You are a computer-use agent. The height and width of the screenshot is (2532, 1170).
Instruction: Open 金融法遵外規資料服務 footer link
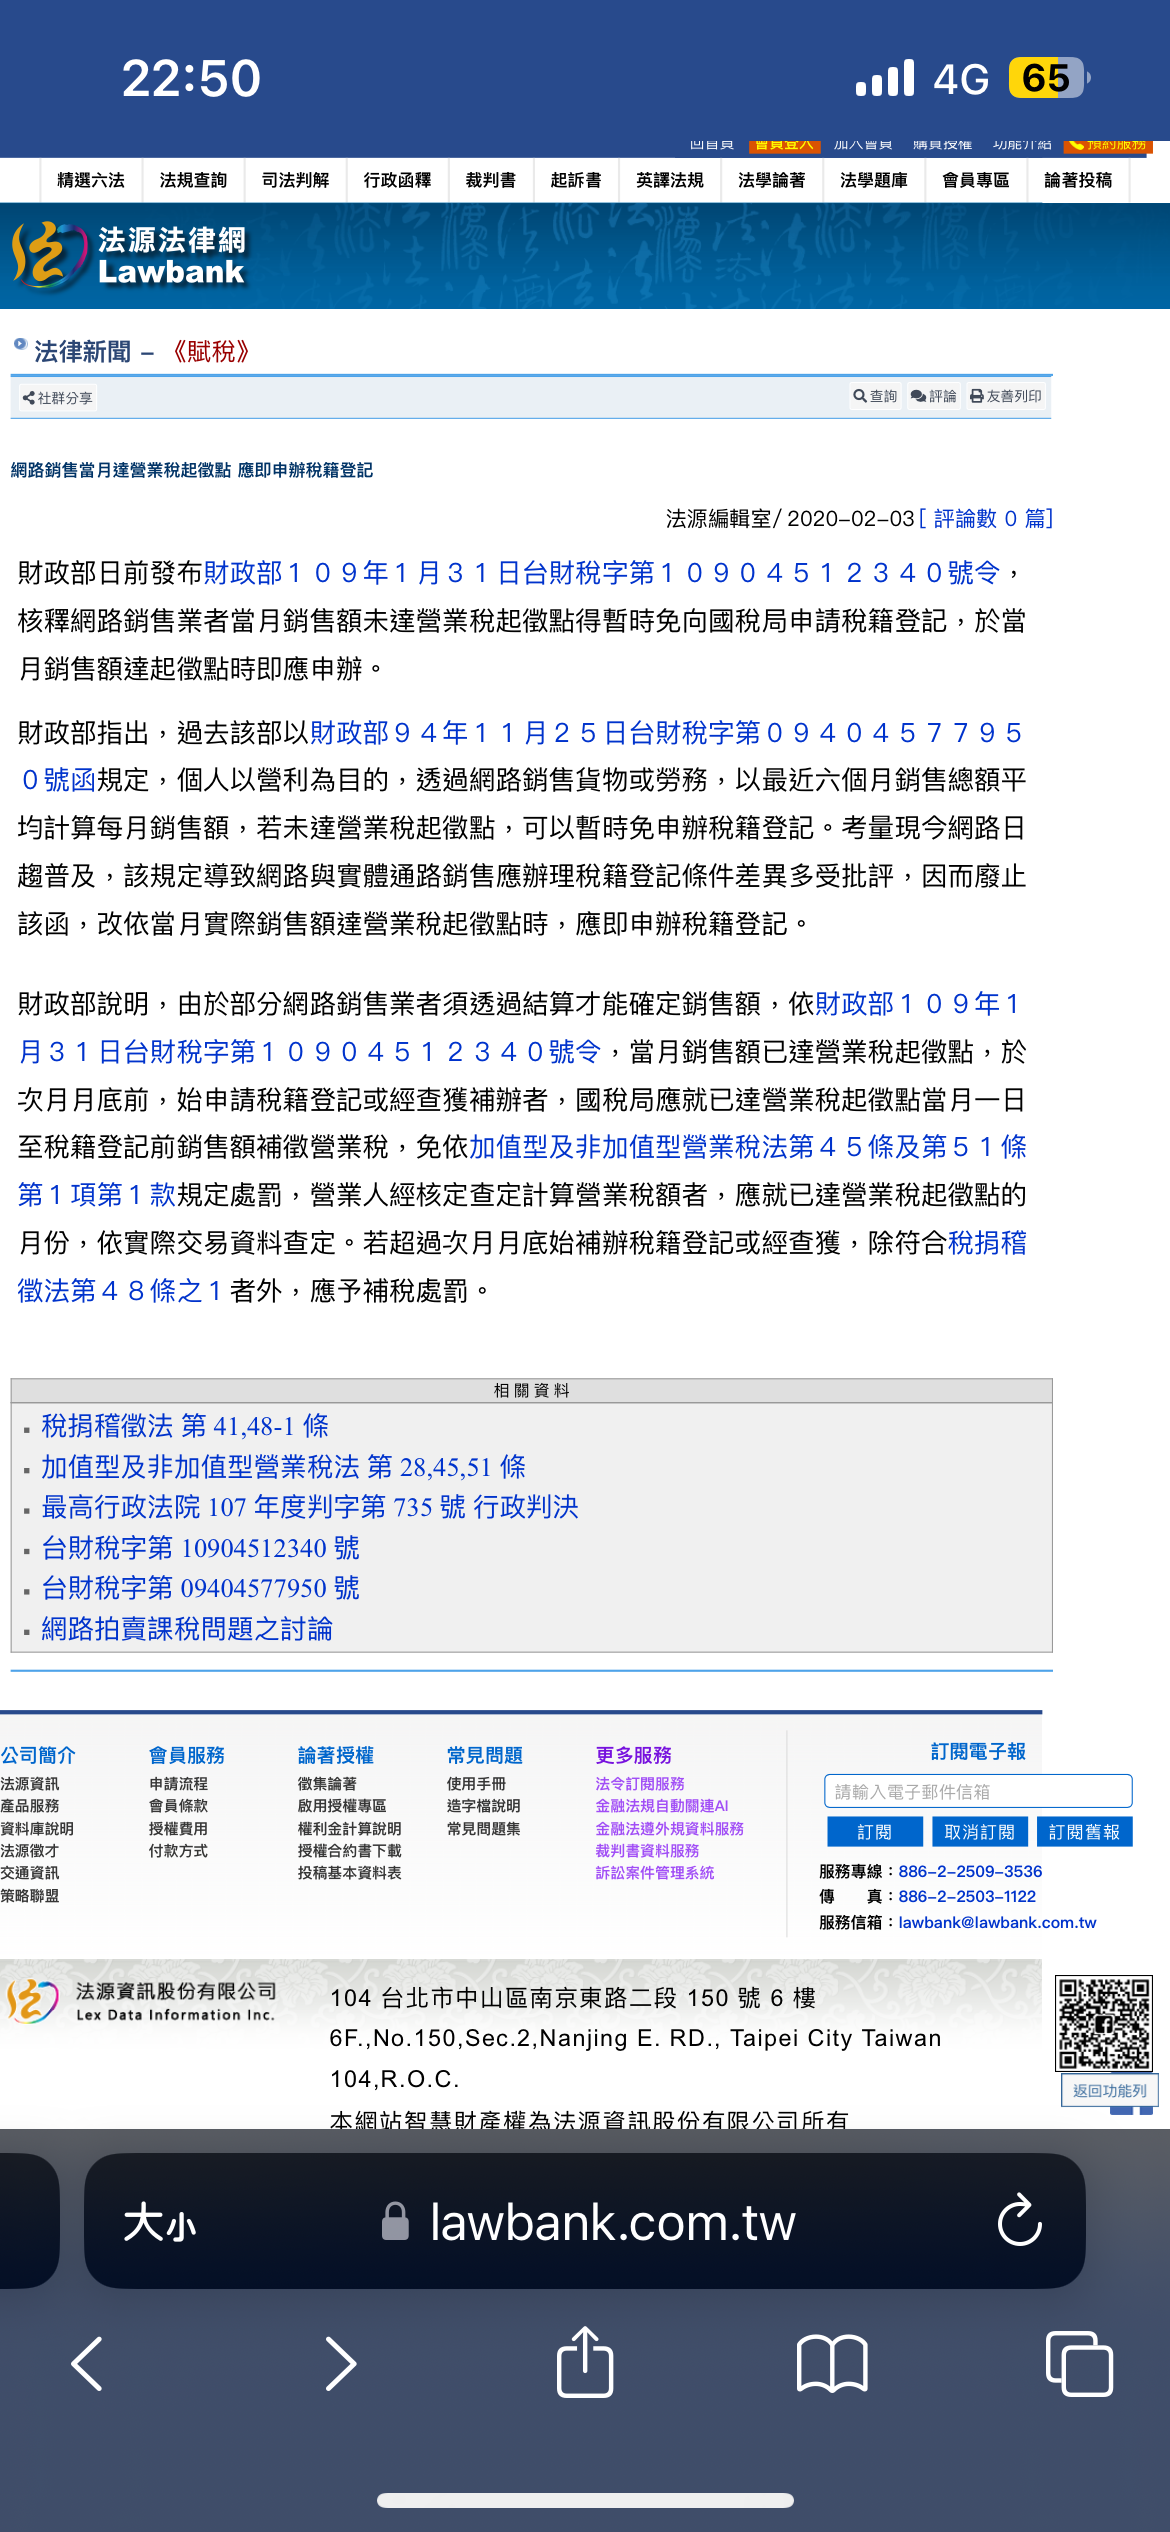669,1829
